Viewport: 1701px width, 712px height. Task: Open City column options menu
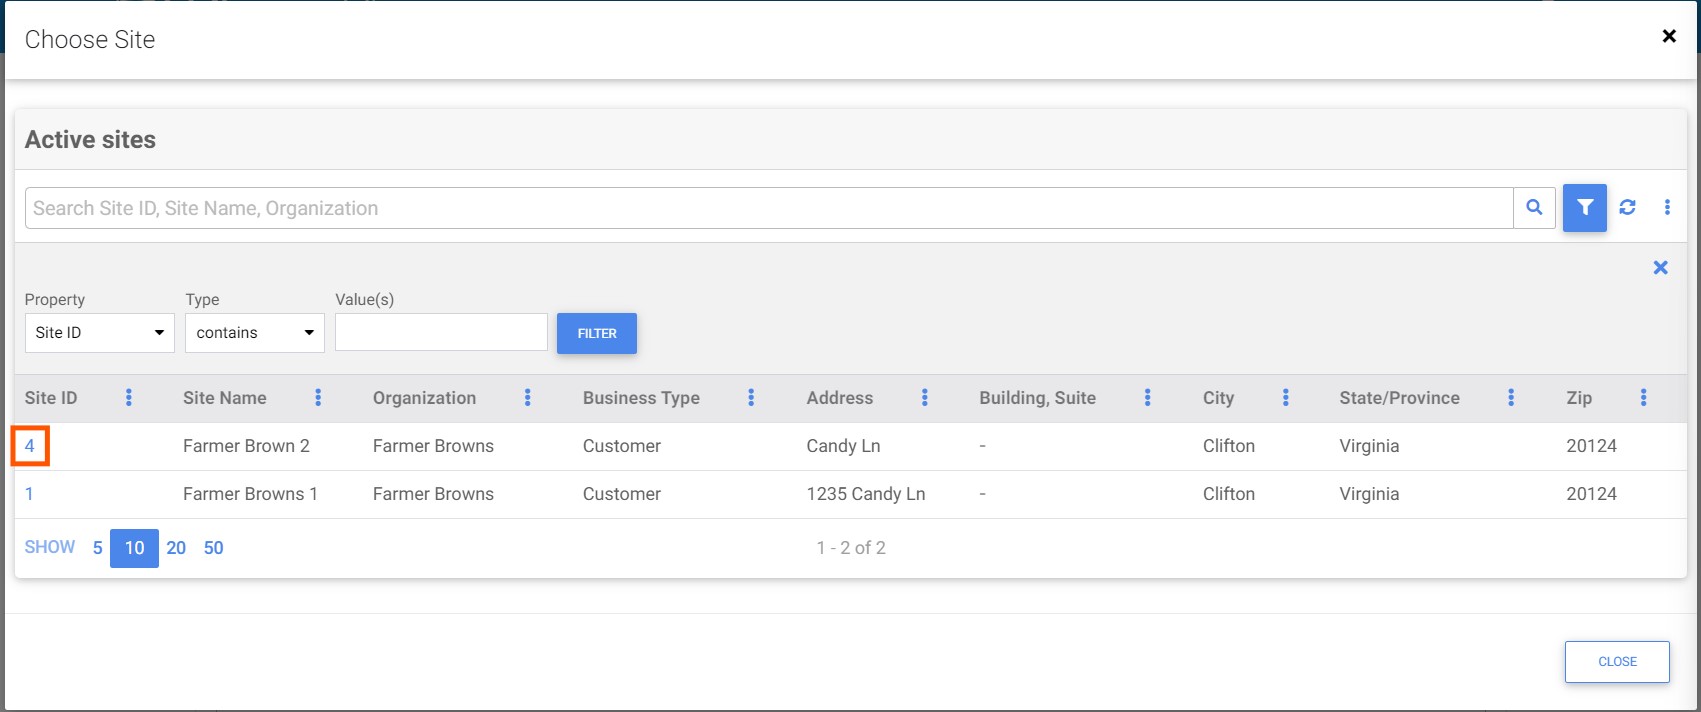(x=1286, y=398)
